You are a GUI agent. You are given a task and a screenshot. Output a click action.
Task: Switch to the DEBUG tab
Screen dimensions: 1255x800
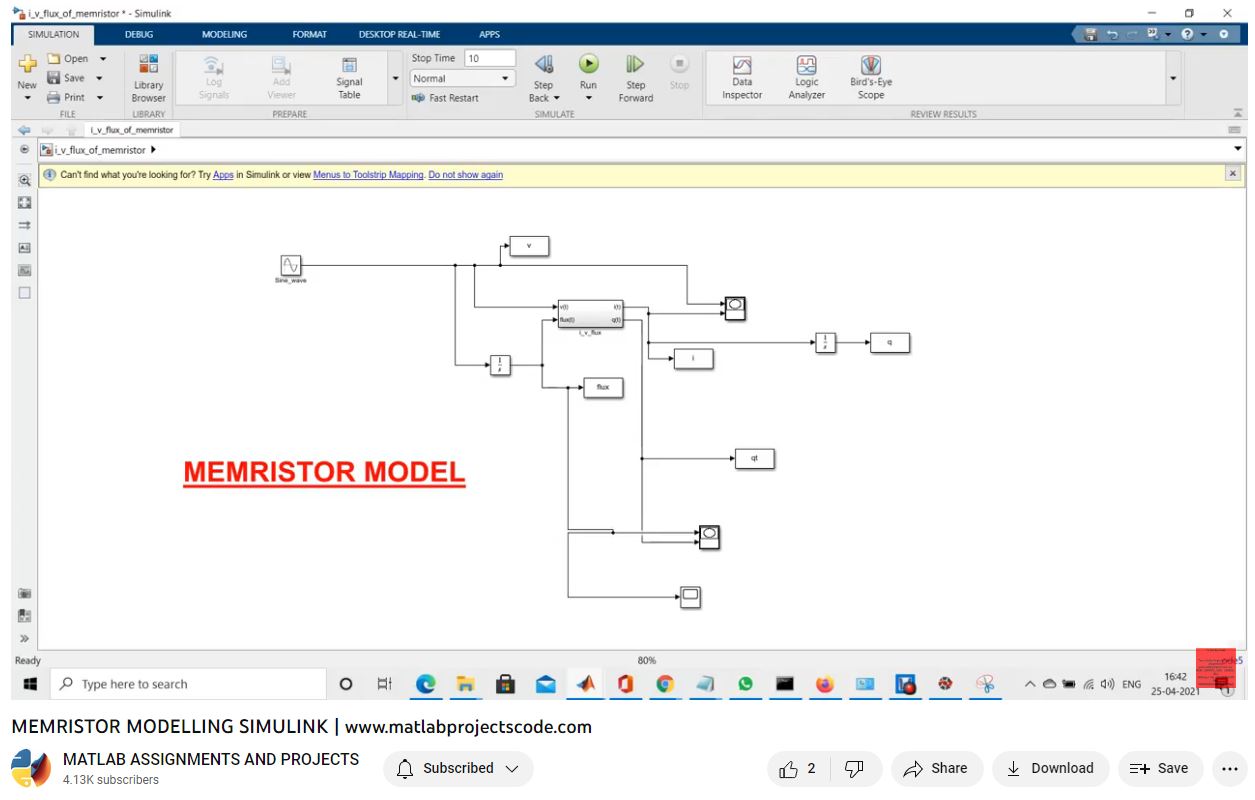(139, 34)
